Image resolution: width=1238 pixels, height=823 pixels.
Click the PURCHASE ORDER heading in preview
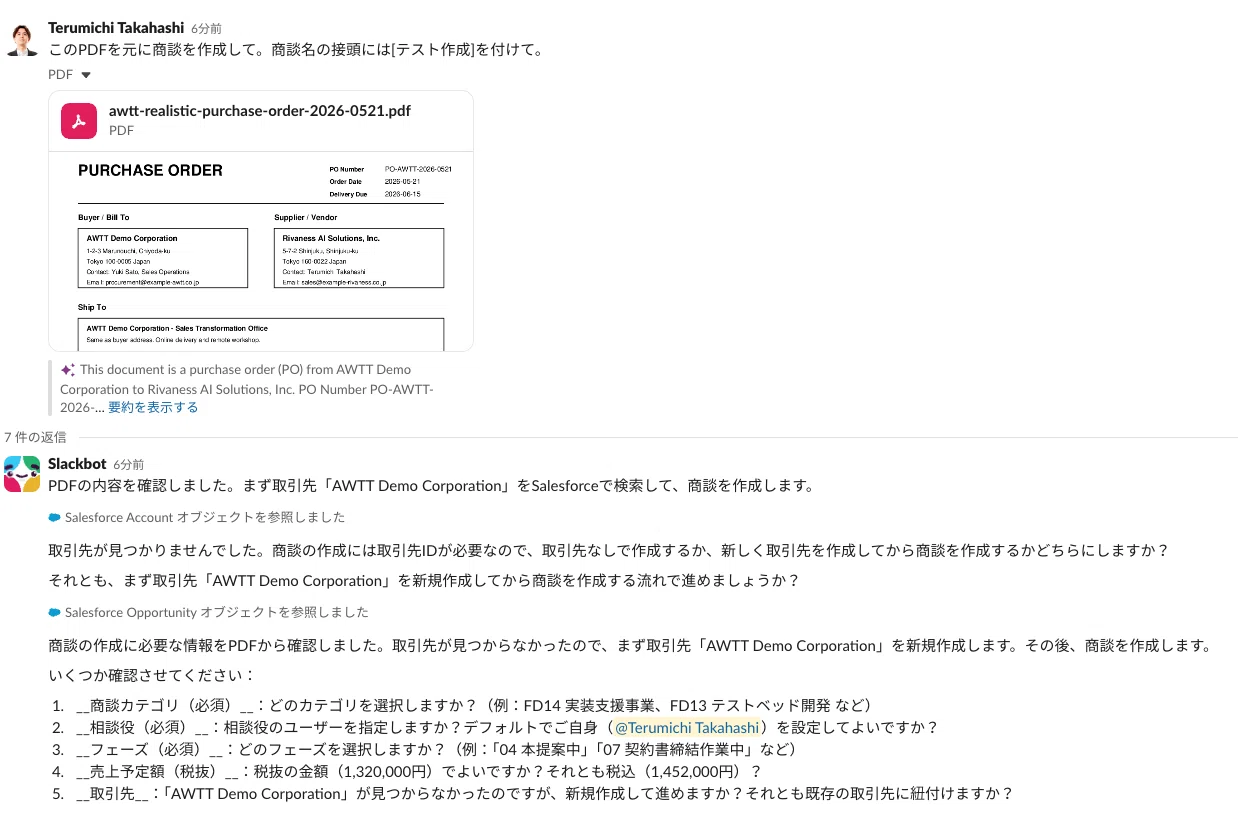coord(150,171)
